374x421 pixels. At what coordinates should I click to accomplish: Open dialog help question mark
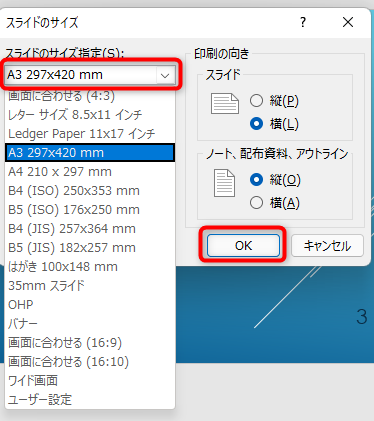pyautogui.click(x=303, y=22)
